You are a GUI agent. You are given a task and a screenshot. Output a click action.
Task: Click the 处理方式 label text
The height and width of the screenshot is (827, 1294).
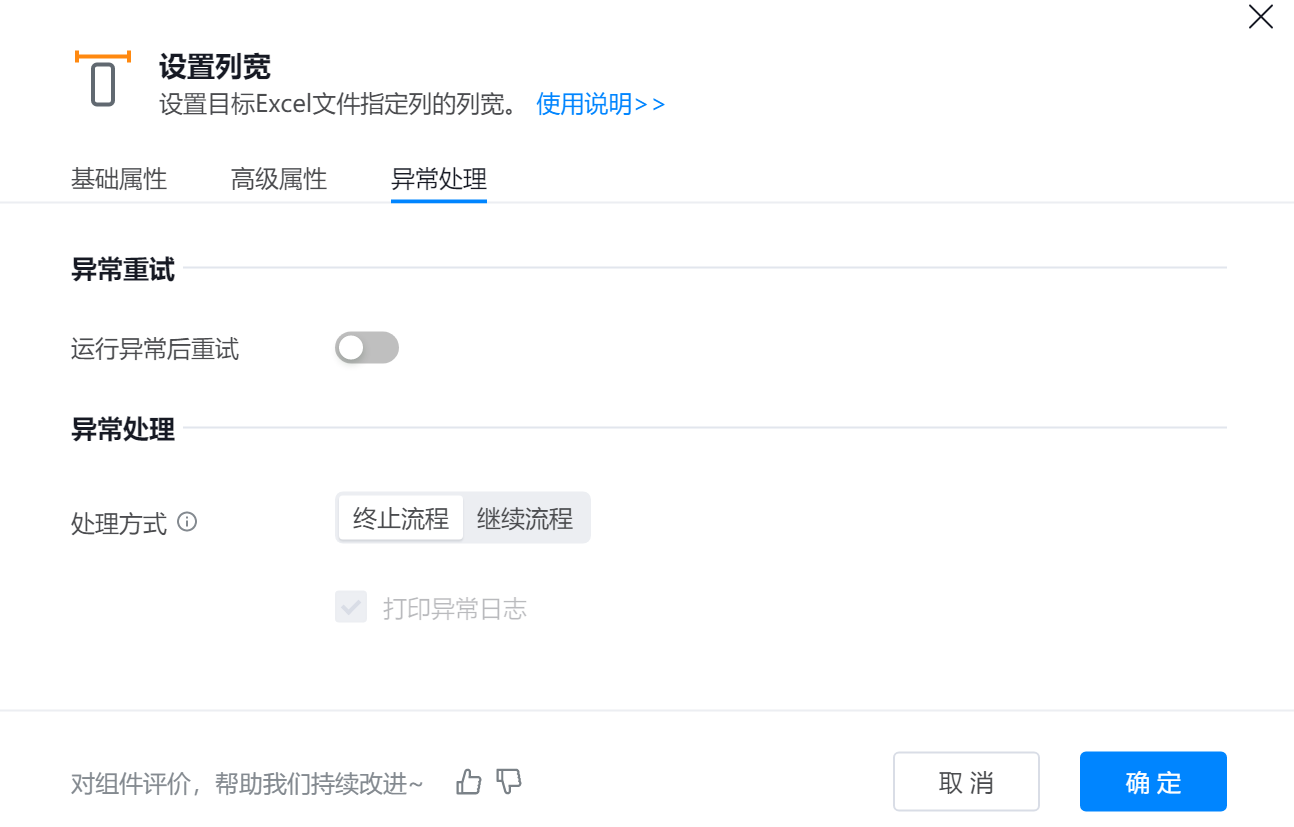(x=119, y=523)
